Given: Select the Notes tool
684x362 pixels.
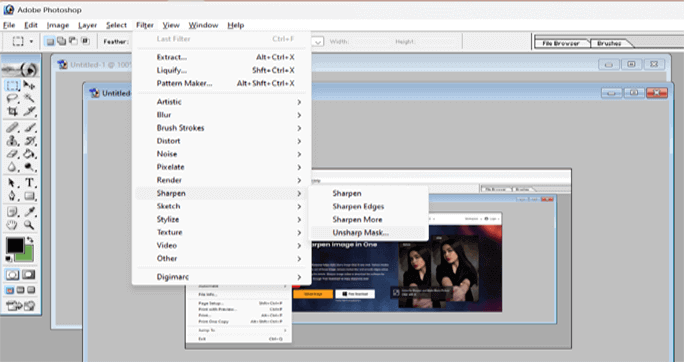Looking at the screenshot, I should (x=13, y=212).
